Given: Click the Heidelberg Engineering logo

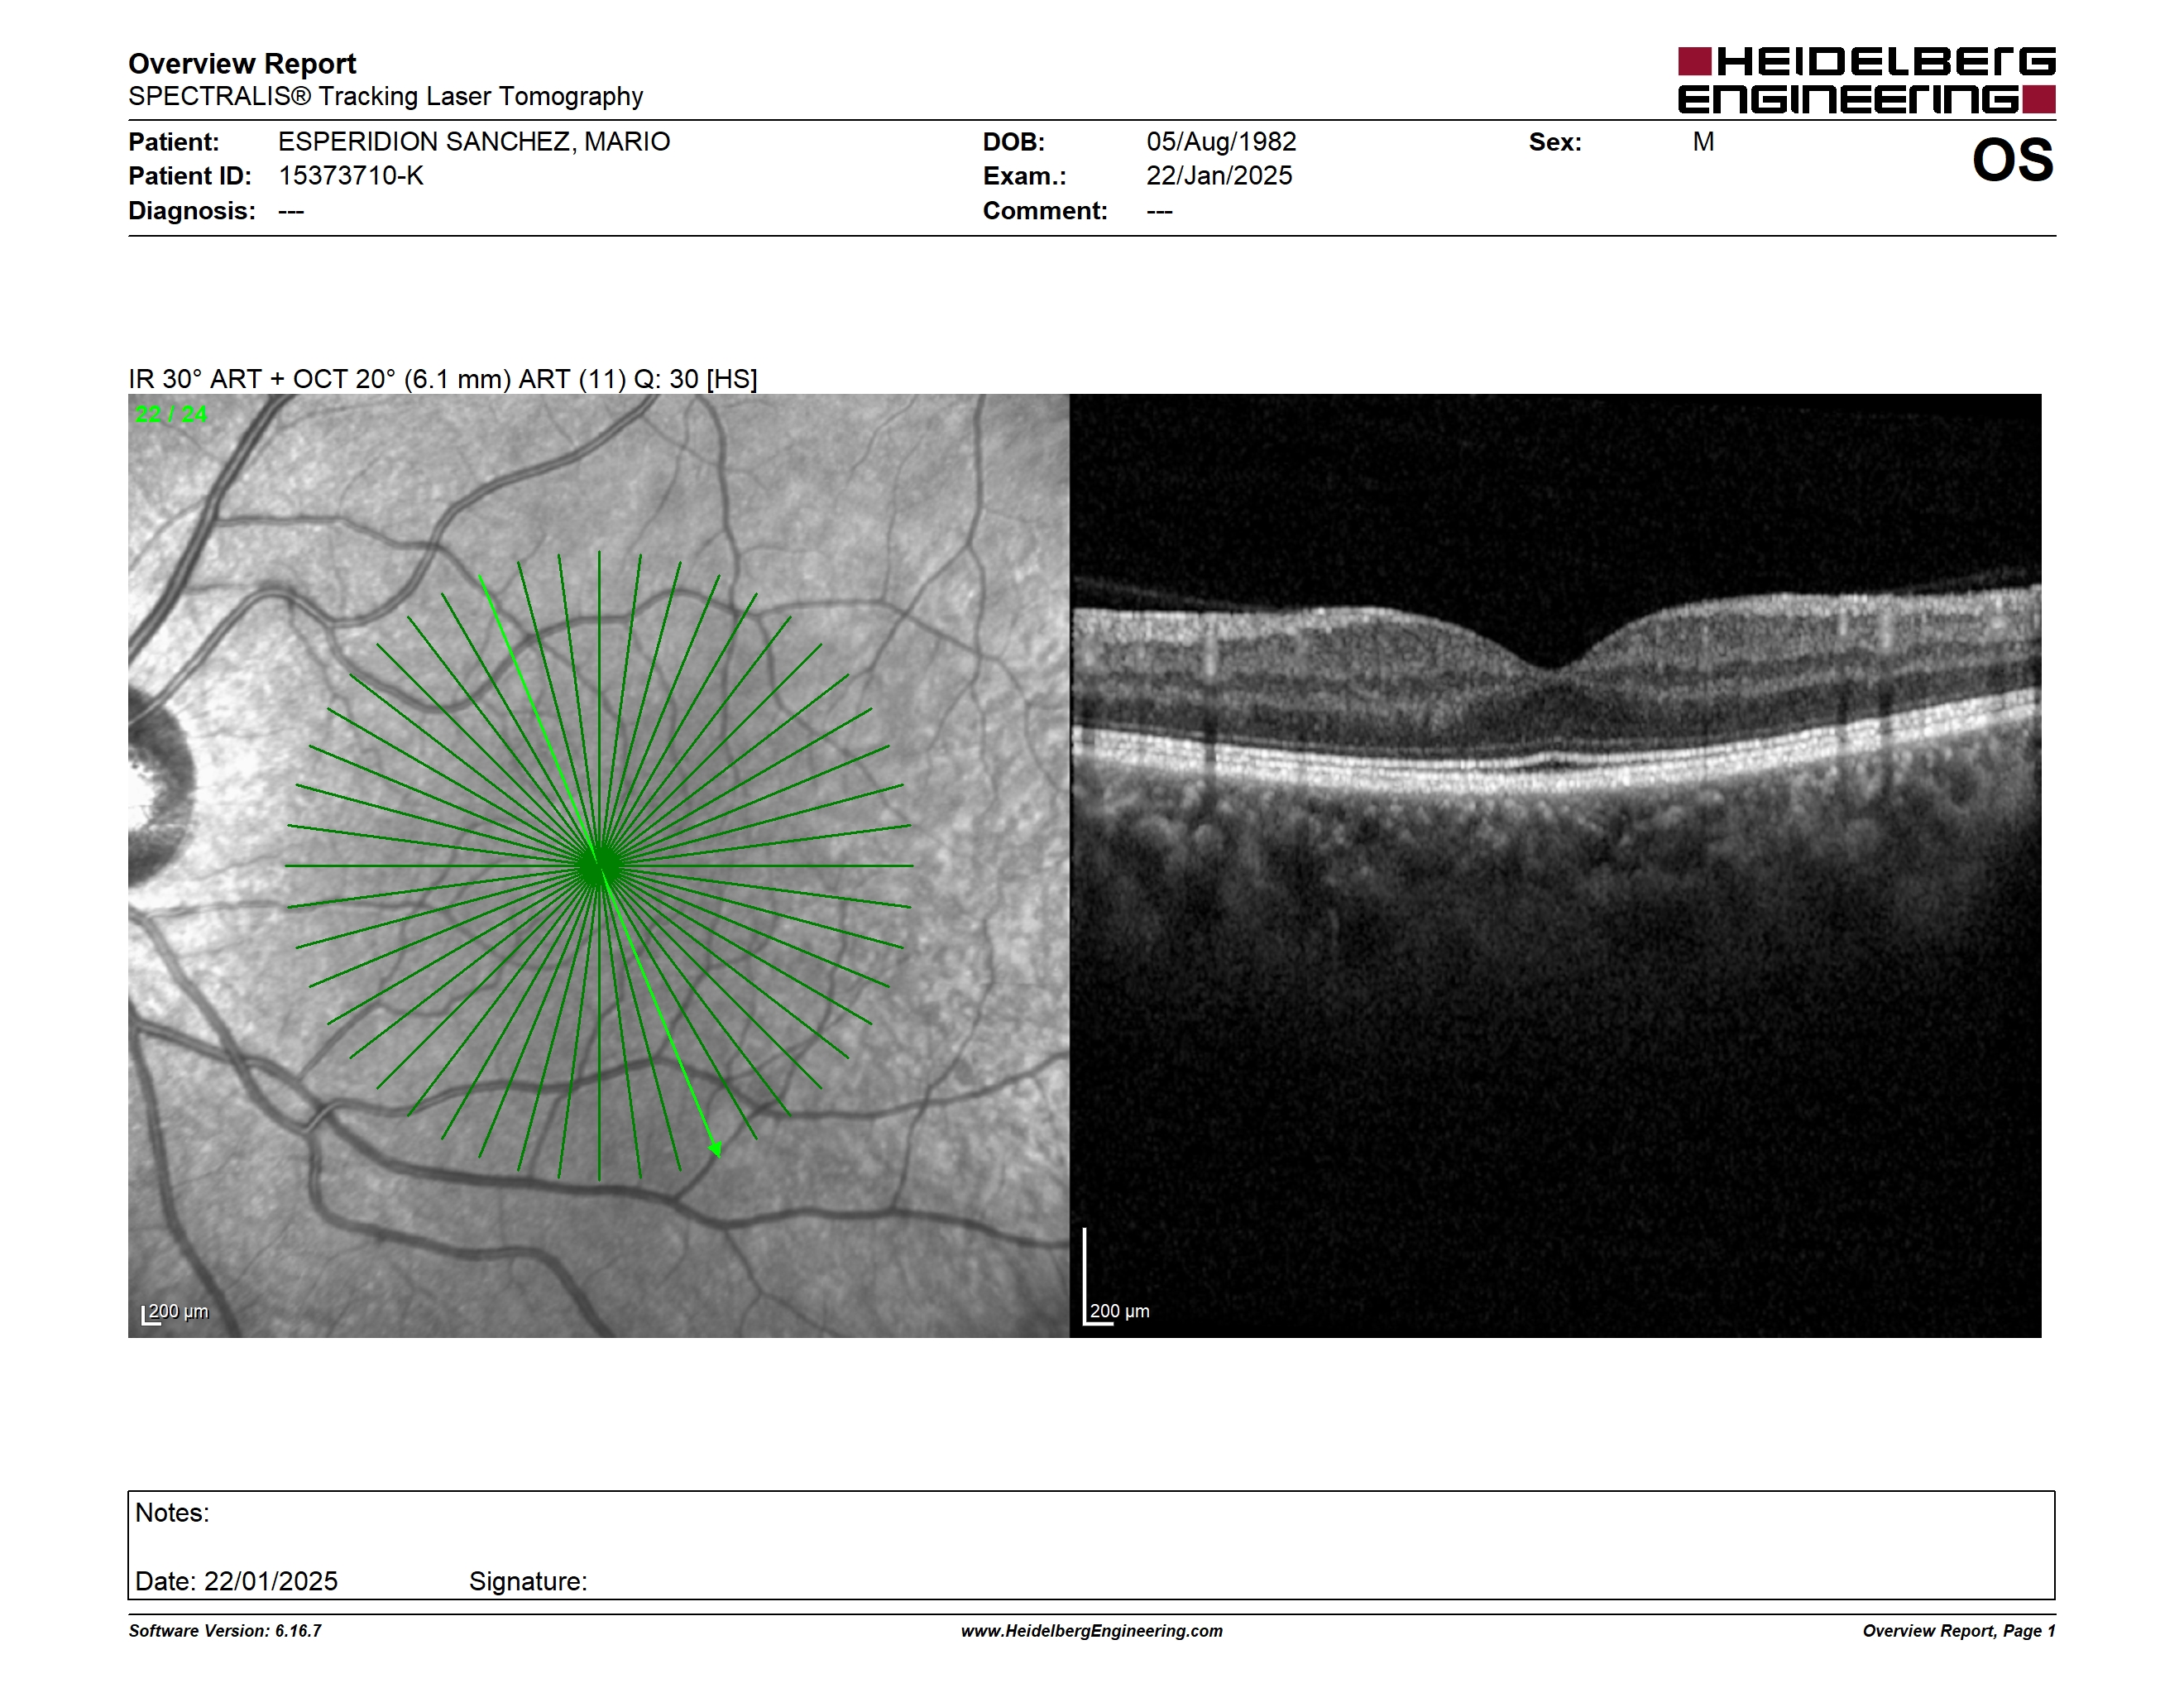Looking at the screenshot, I should (1866, 80).
